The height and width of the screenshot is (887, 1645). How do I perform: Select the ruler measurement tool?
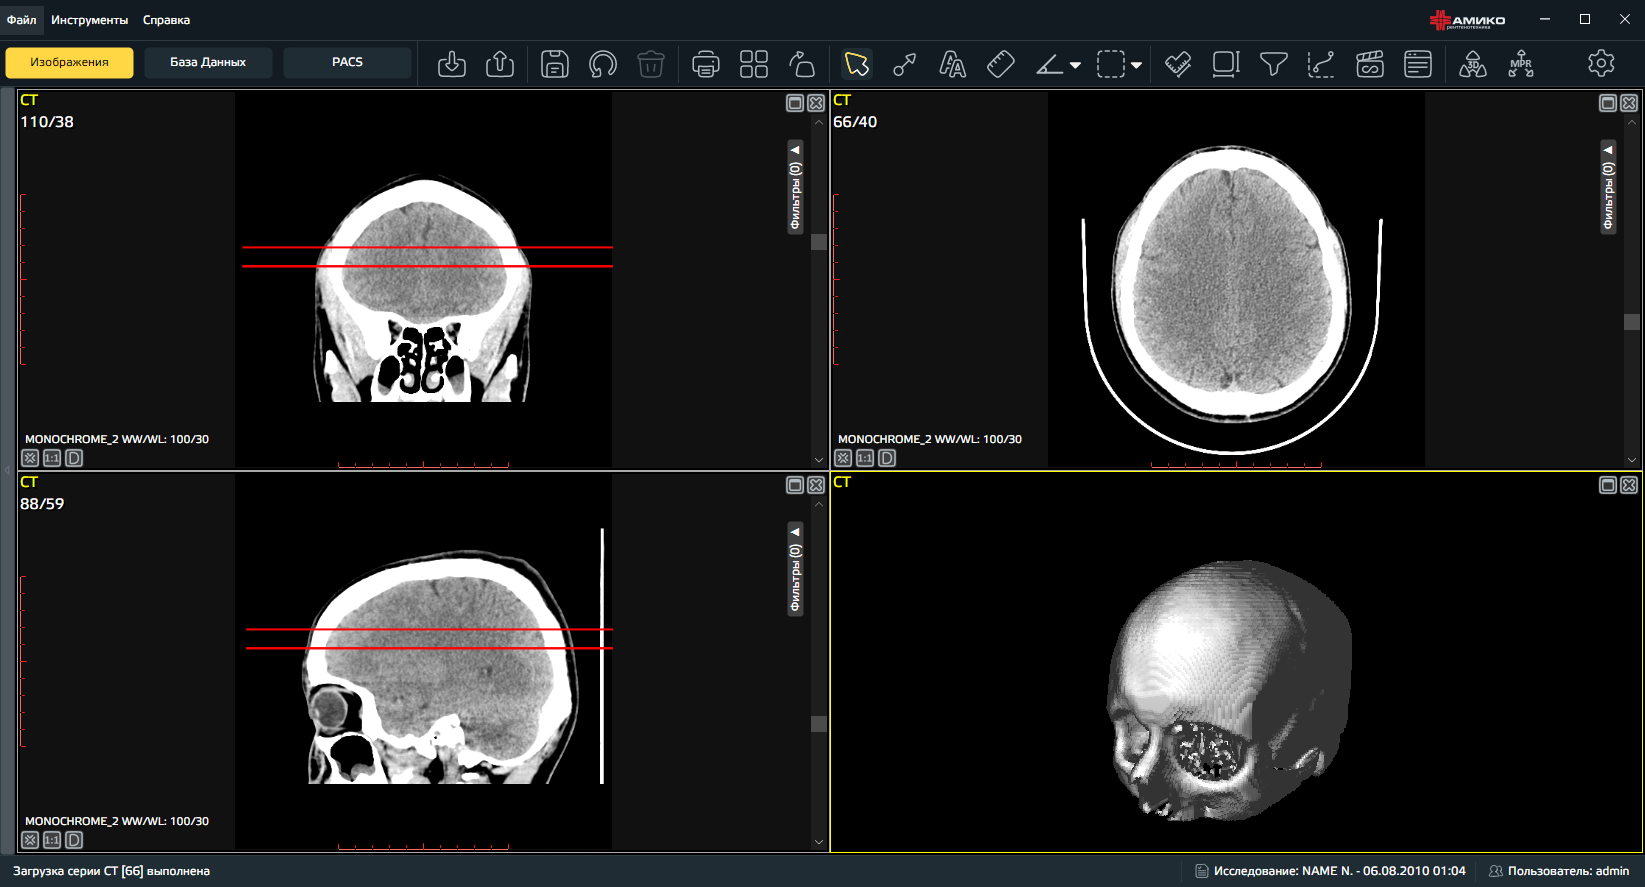pyautogui.click(x=1001, y=64)
